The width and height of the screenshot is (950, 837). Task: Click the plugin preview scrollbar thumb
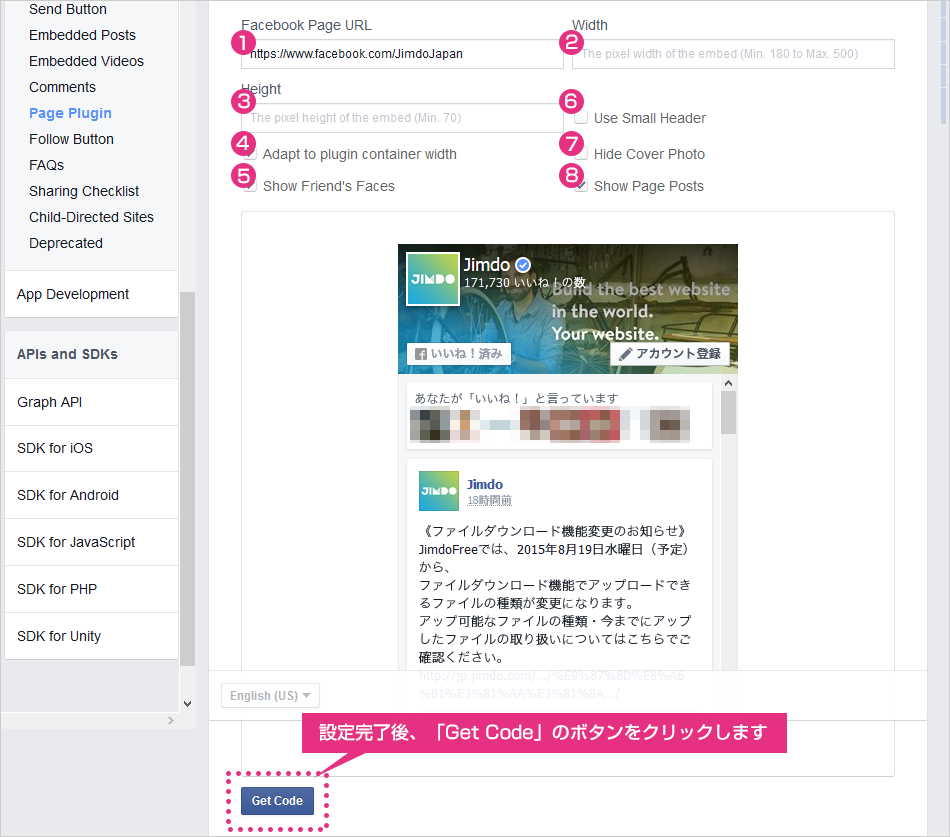point(728,413)
